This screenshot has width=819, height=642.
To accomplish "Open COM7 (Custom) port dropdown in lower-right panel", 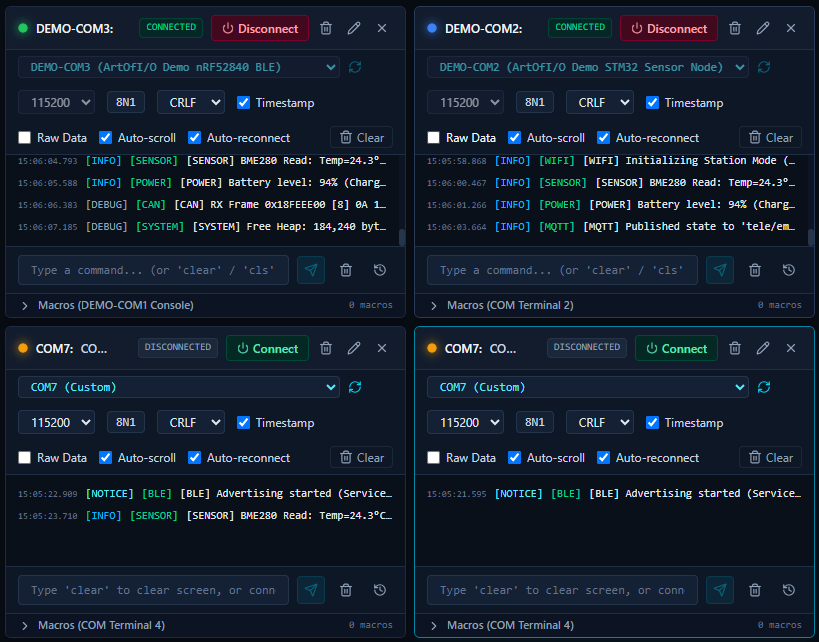I will click(588, 387).
